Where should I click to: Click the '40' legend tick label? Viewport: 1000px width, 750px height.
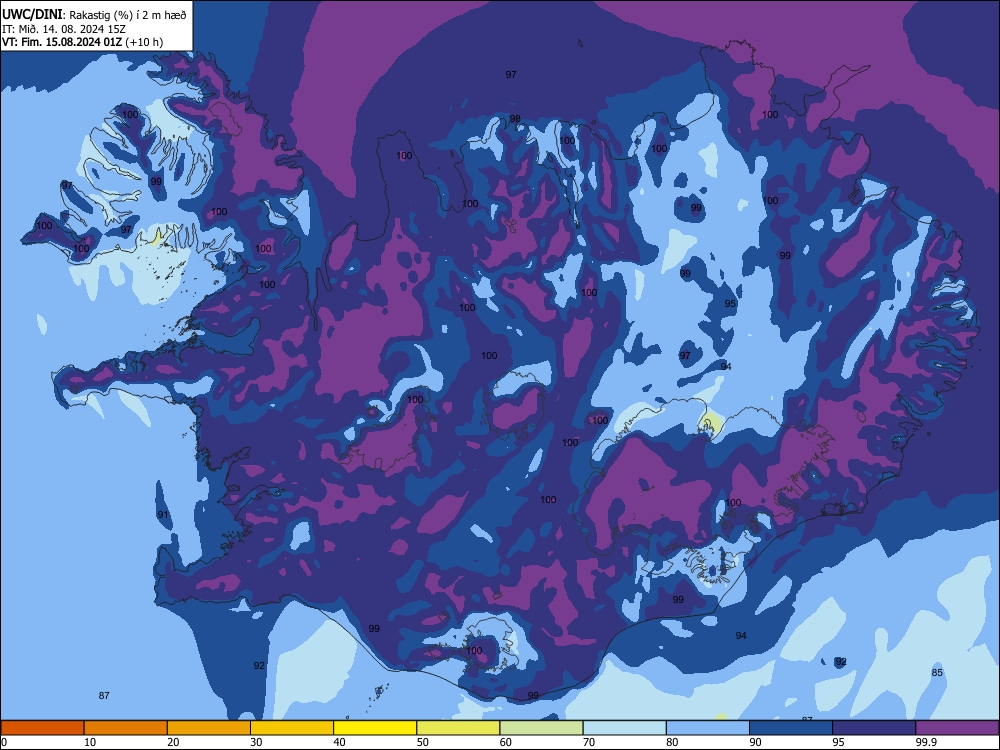[x=340, y=742]
